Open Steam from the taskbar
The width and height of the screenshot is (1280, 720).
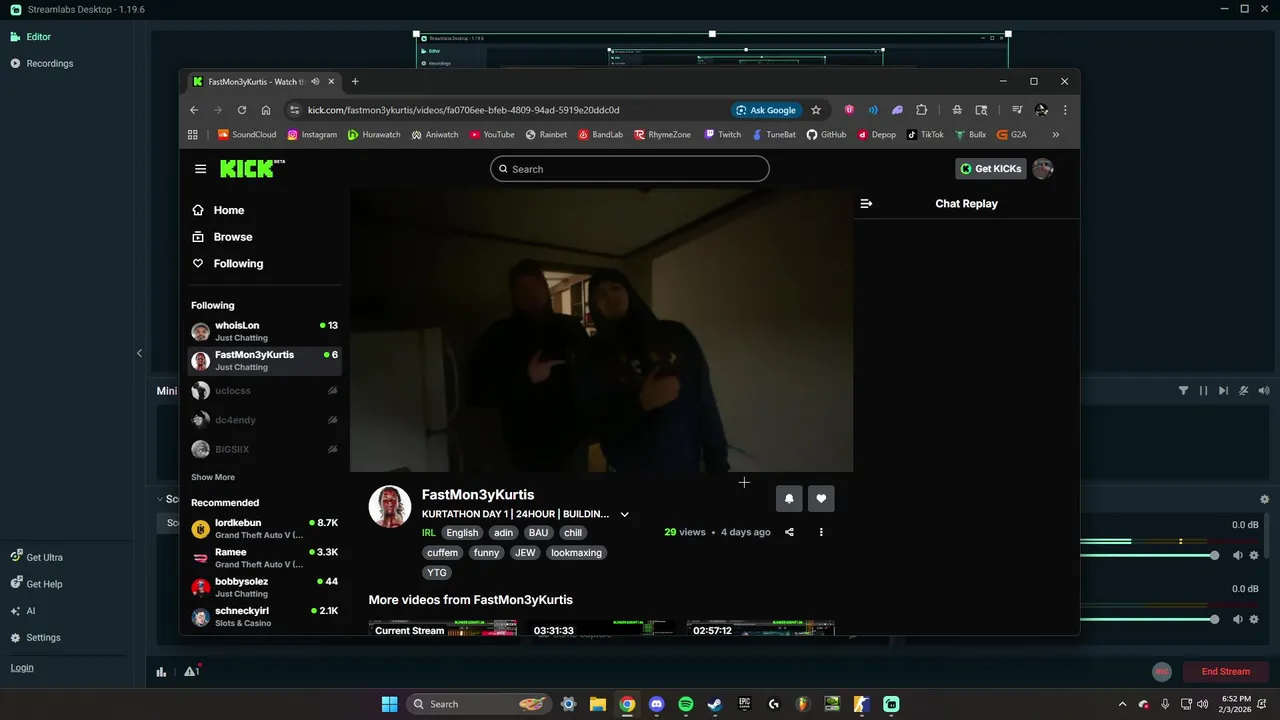coord(715,704)
